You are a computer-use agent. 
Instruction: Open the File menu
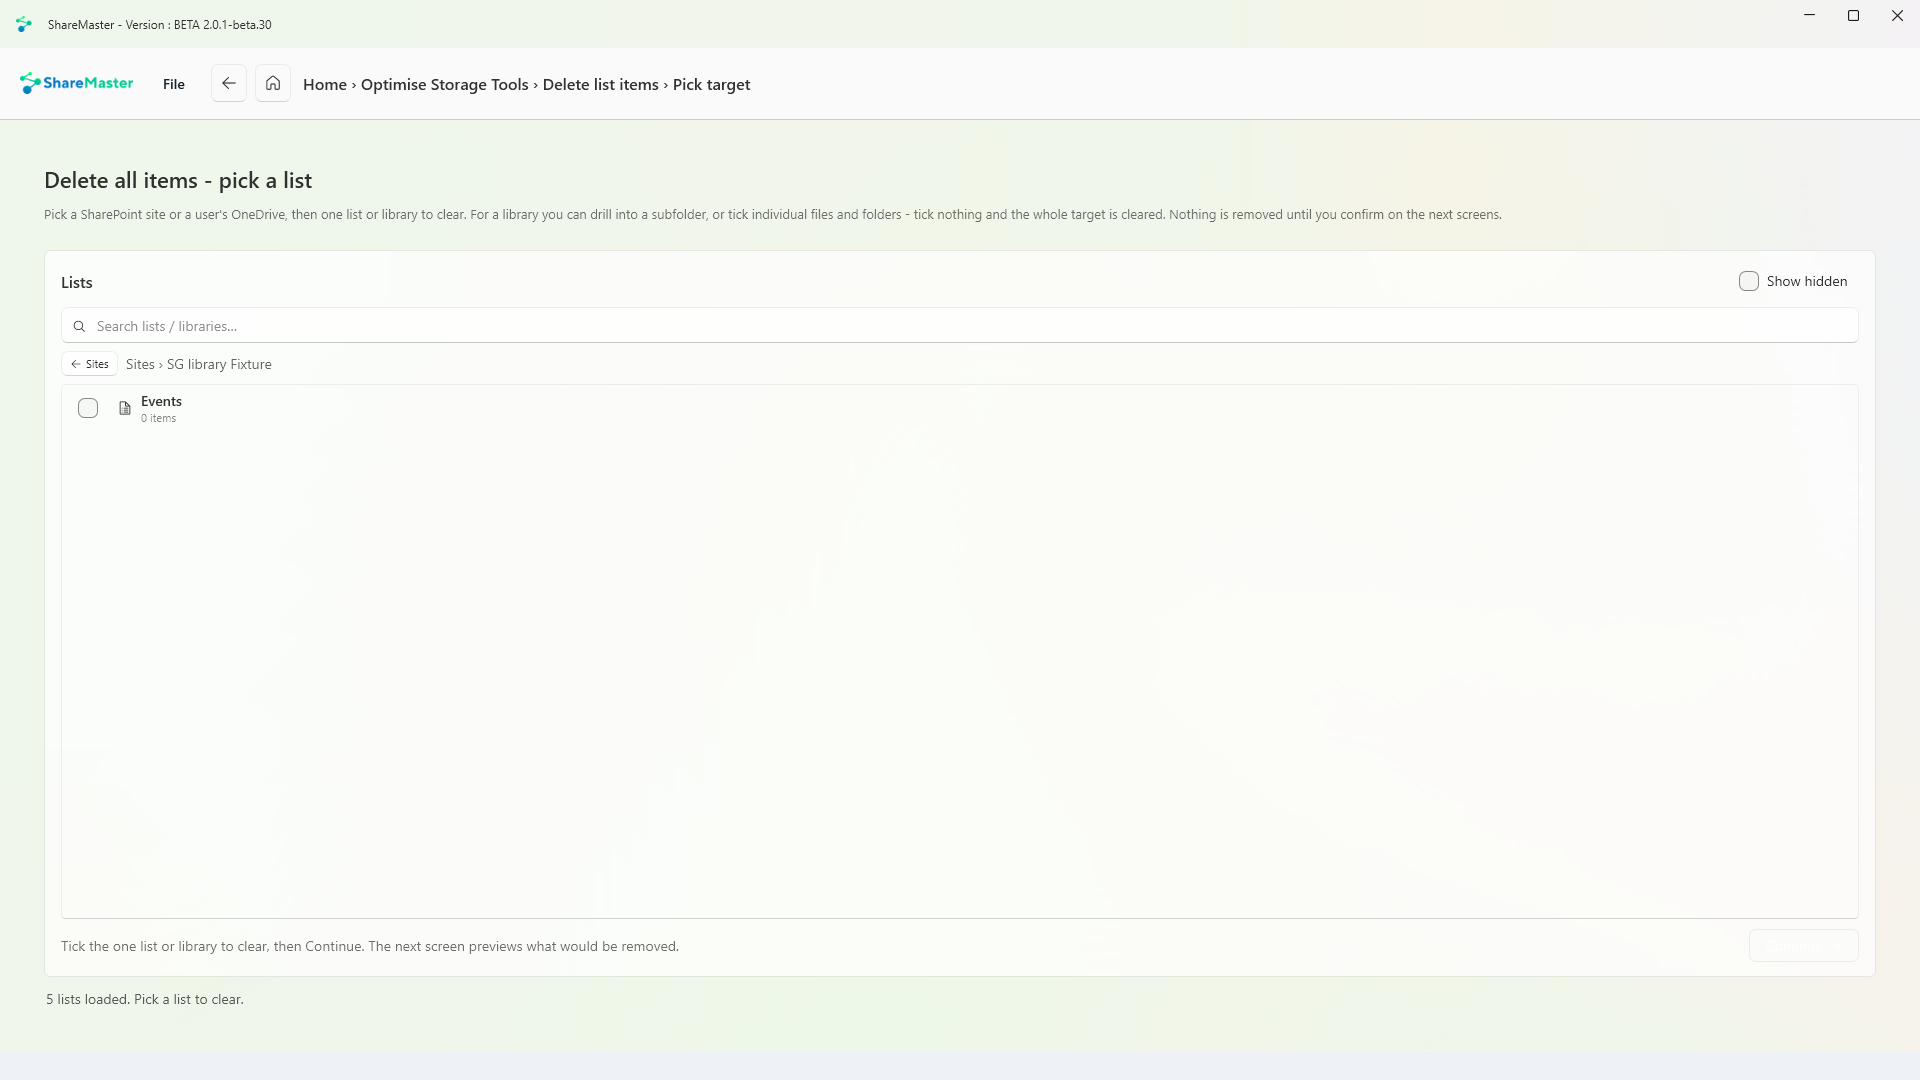pos(174,84)
